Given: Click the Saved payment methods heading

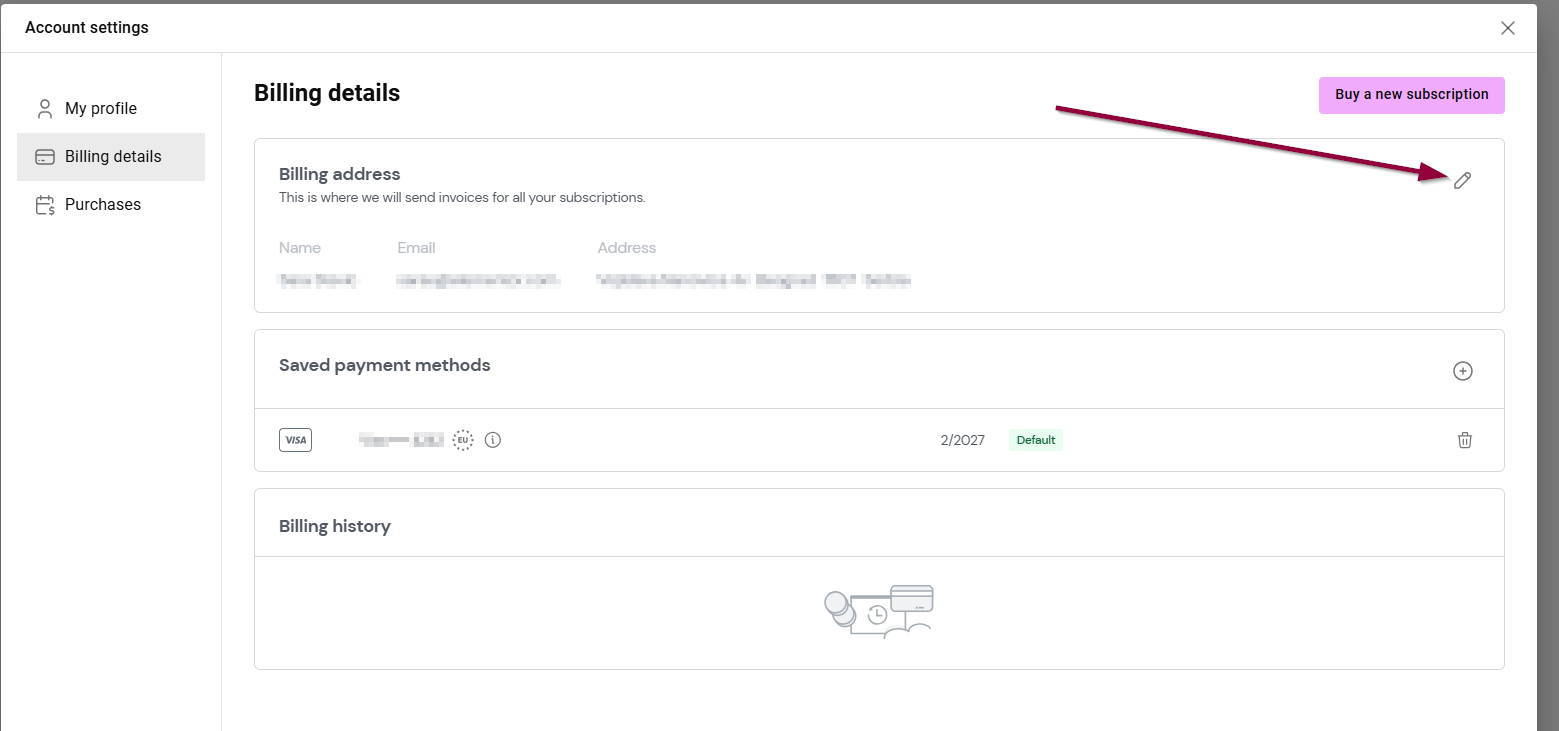Looking at the screenshot, I should click(x=384, y=365).
